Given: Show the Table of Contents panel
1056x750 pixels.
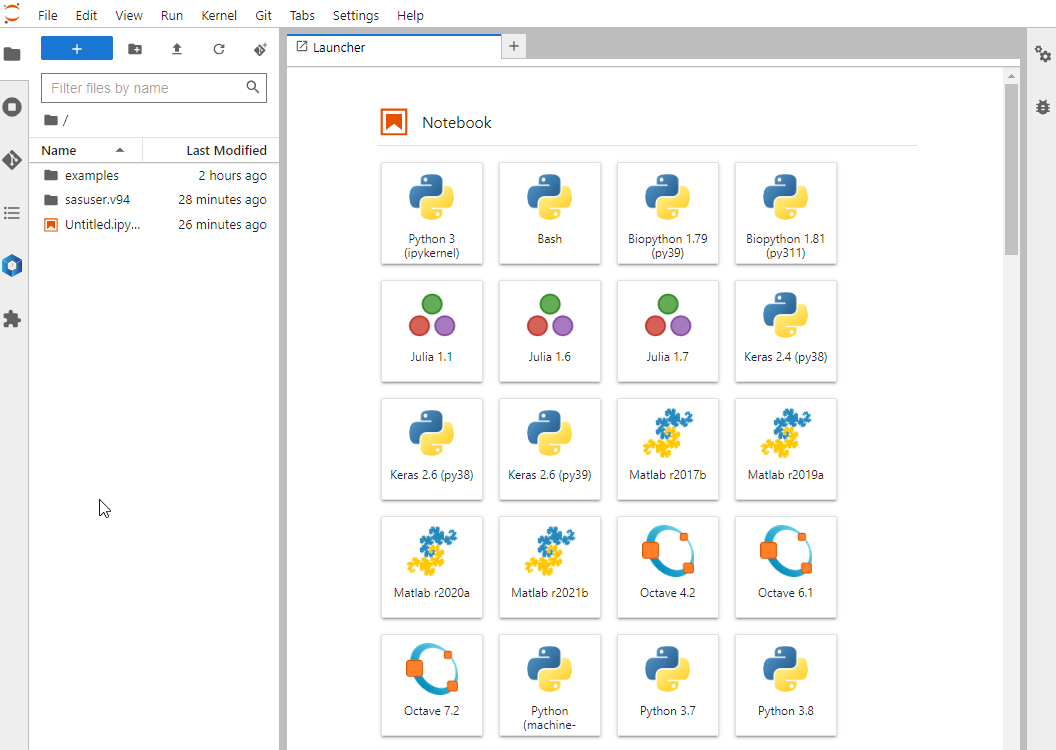Looking at the screenshot, I should click(12, 213).
